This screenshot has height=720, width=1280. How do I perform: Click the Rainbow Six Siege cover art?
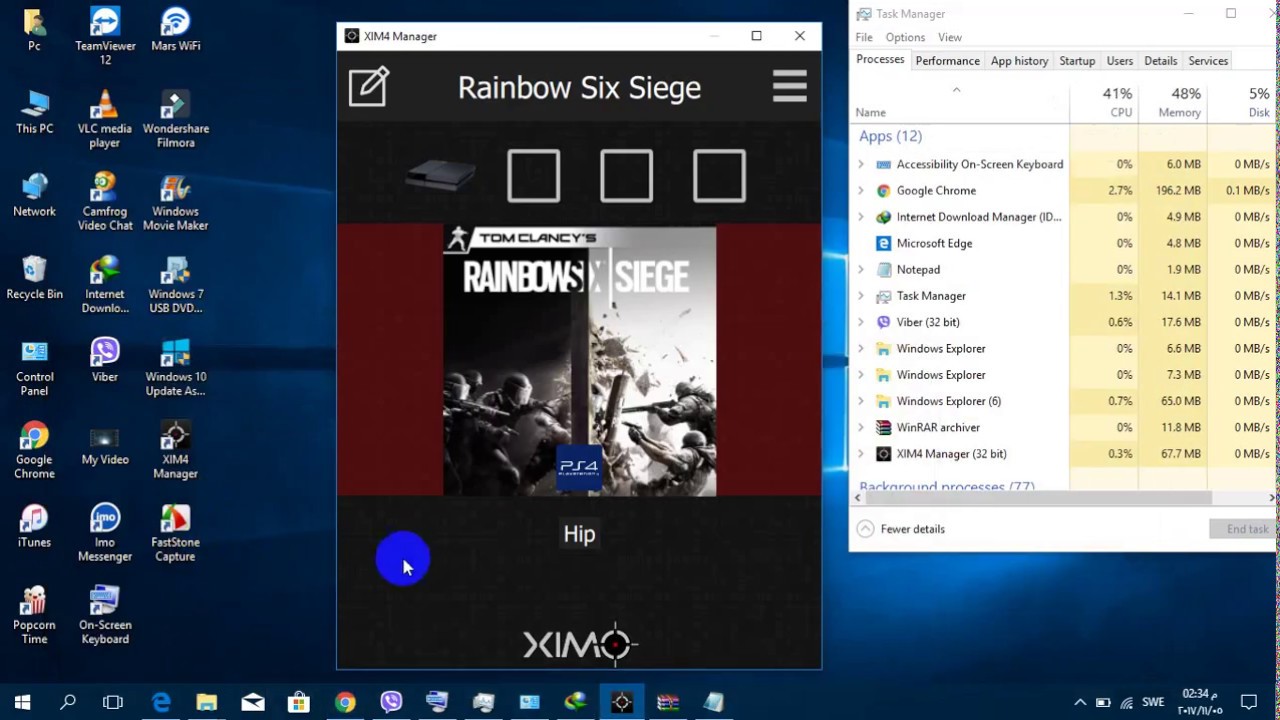tap(580, 361)
